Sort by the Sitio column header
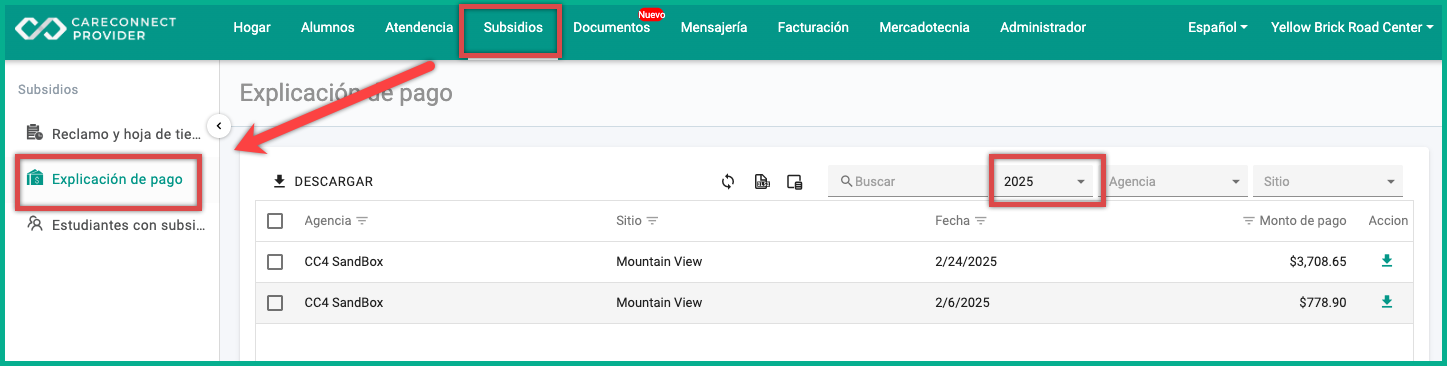This screenshot has height=366, width=1447. [629, 221]
